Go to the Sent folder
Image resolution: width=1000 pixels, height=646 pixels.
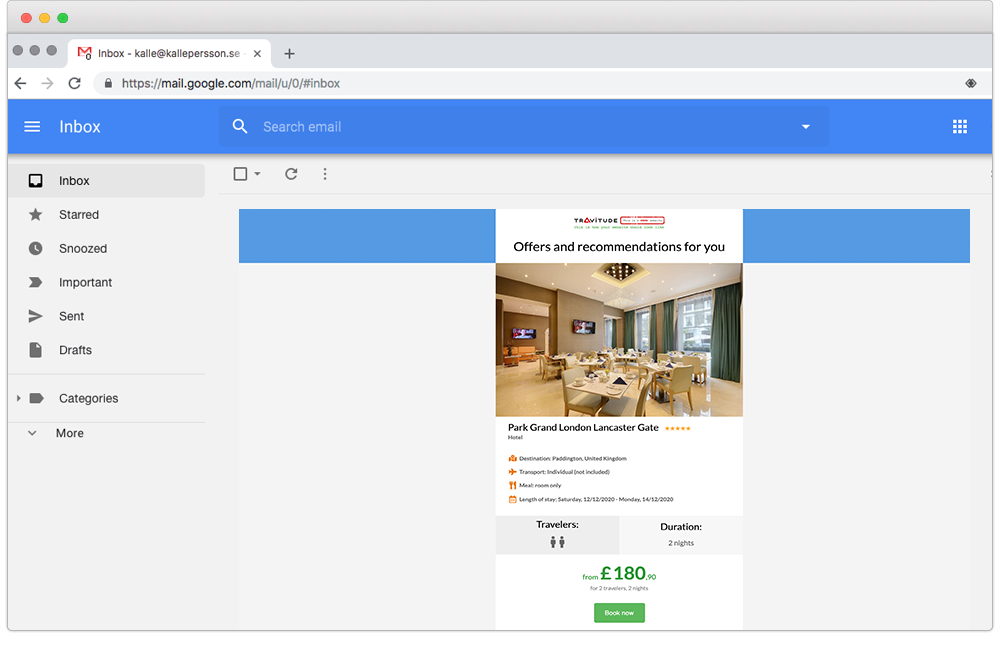71,316
